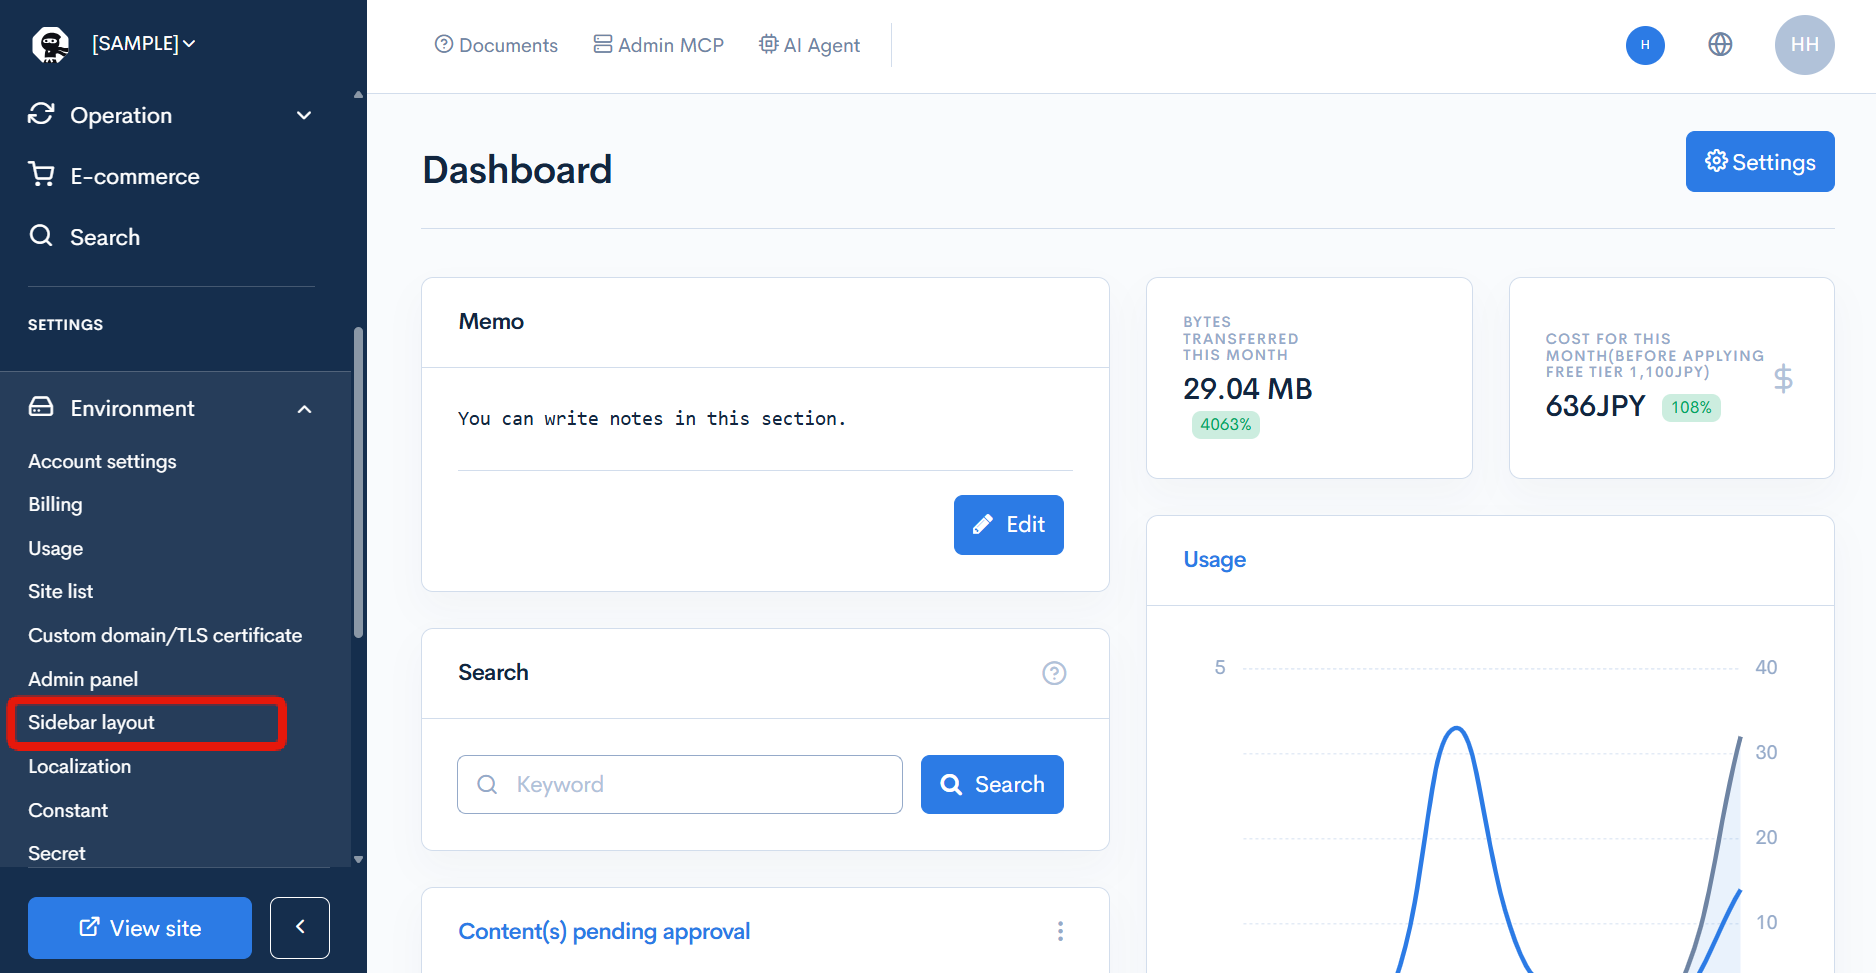
Task: Open the Content(s) pending approval link
Action: click(x=604, y=932)
